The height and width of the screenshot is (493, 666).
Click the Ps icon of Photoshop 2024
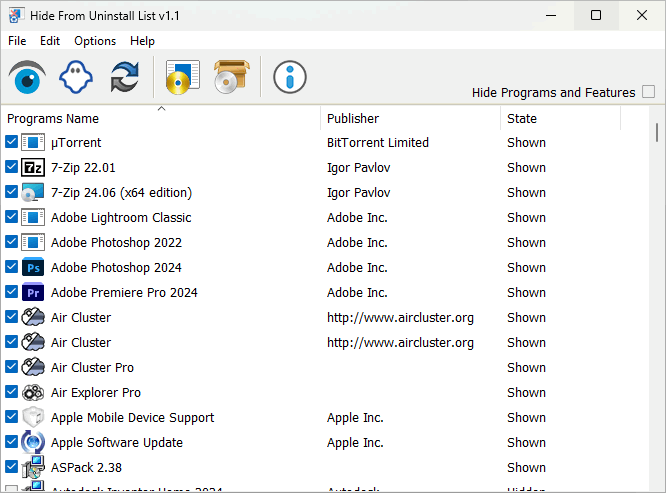tap(33, 268)
